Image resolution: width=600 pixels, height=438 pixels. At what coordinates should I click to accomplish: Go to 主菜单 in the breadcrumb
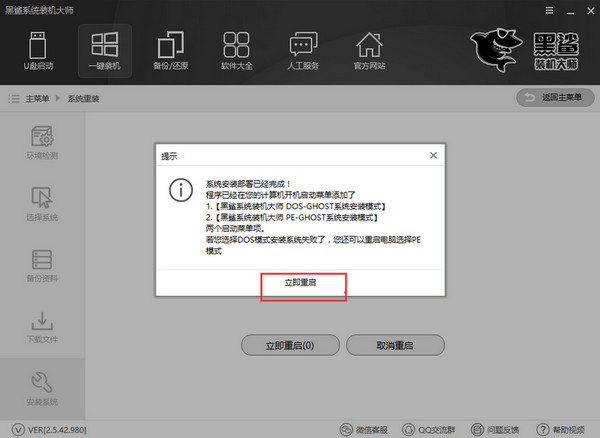click(x=38, y=99)
